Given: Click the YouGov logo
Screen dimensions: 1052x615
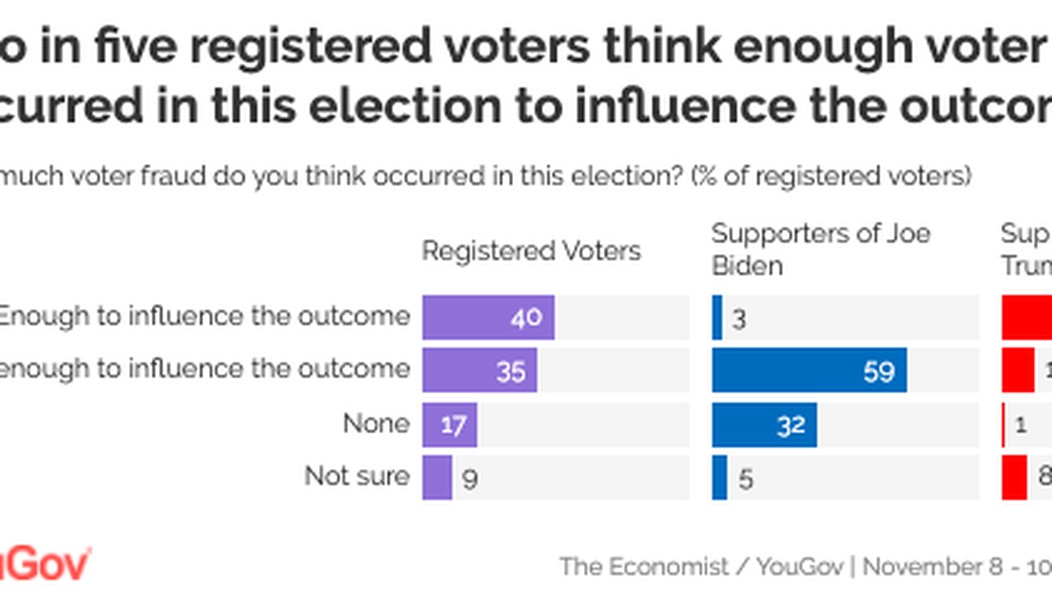Looking at the screenshot, I should 45,564.
